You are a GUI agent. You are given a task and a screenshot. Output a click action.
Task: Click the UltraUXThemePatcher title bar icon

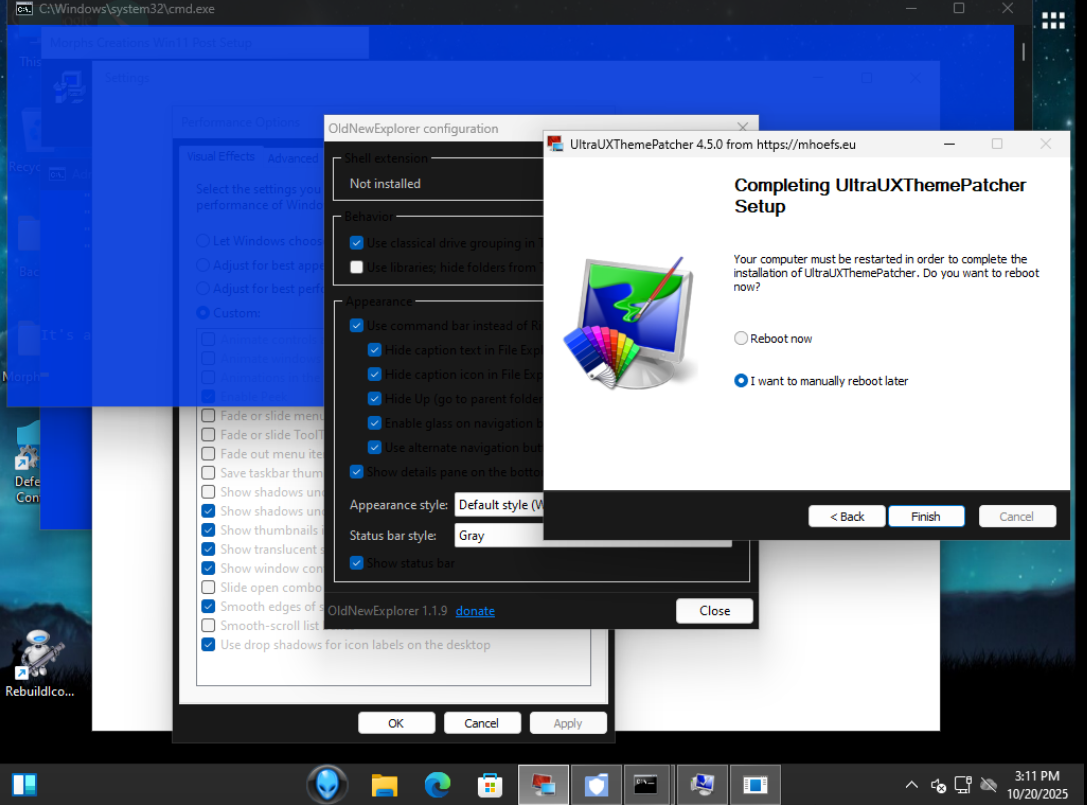pos(556,144)
